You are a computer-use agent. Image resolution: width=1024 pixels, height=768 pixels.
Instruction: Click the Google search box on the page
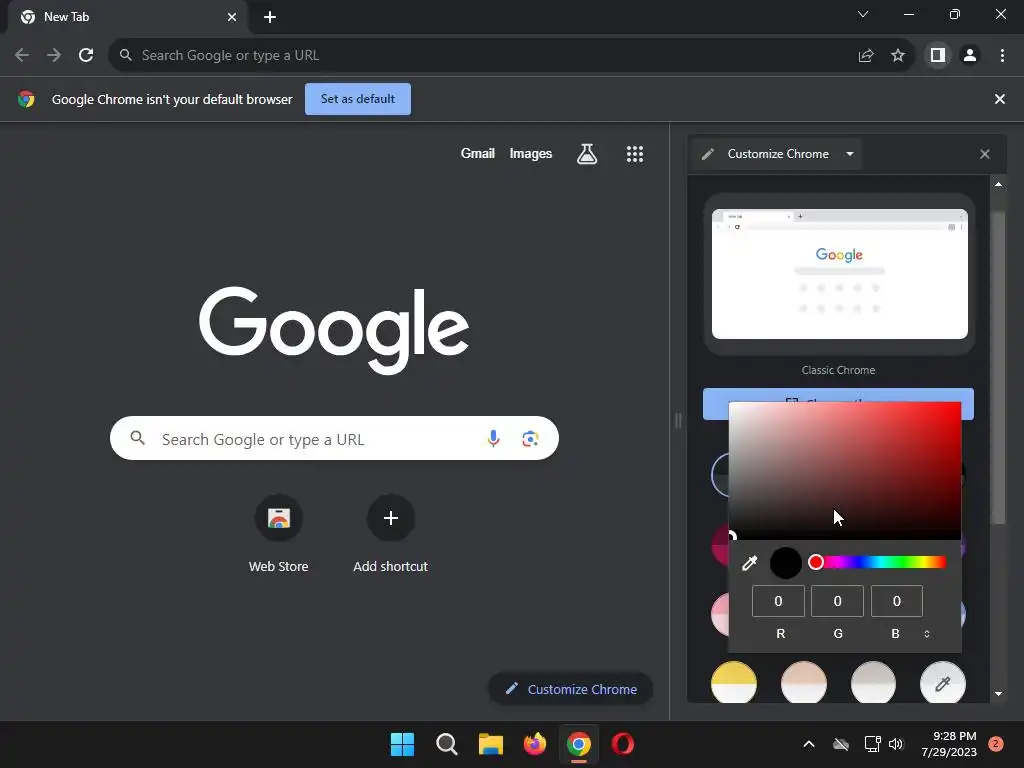point(334,438)
